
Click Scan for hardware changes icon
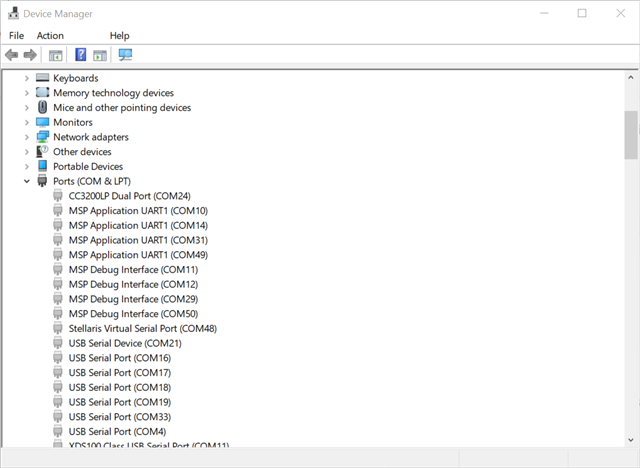click(x=125, y=55)
